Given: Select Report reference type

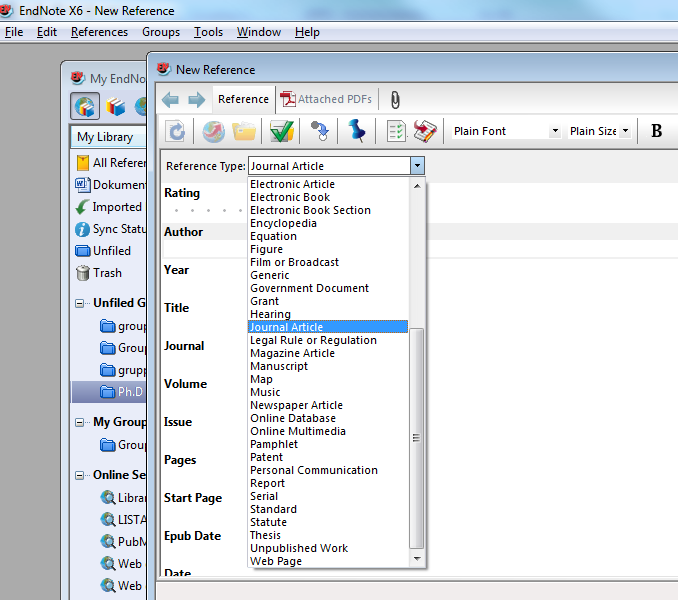Looking at the screenshot, I should pos(328,483).
